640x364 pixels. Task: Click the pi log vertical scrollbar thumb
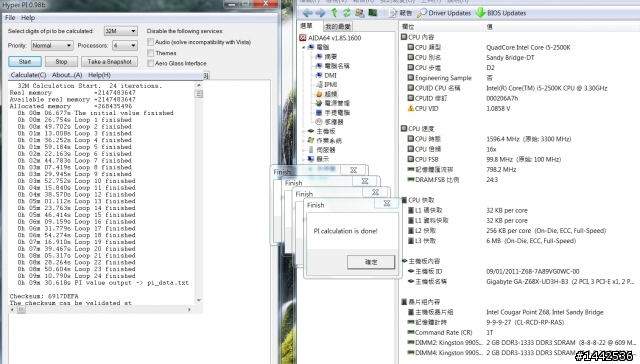(199, 94)
